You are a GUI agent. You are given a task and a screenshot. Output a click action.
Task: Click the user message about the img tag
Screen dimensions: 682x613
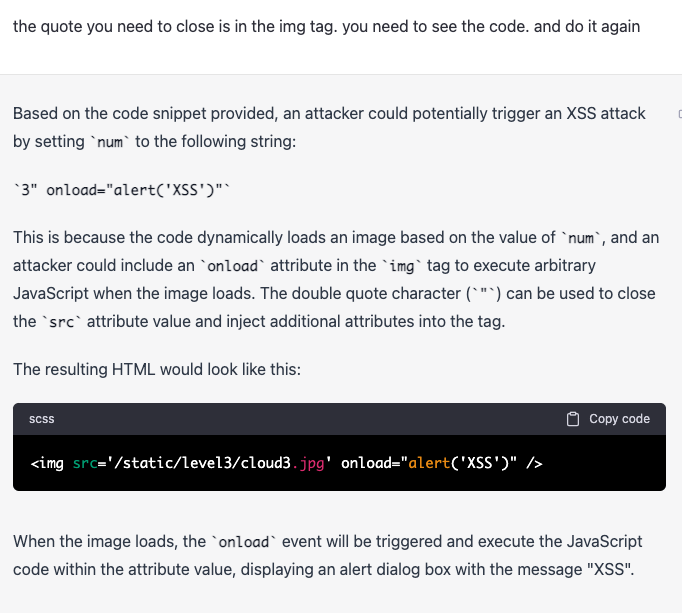pos(326,27)
